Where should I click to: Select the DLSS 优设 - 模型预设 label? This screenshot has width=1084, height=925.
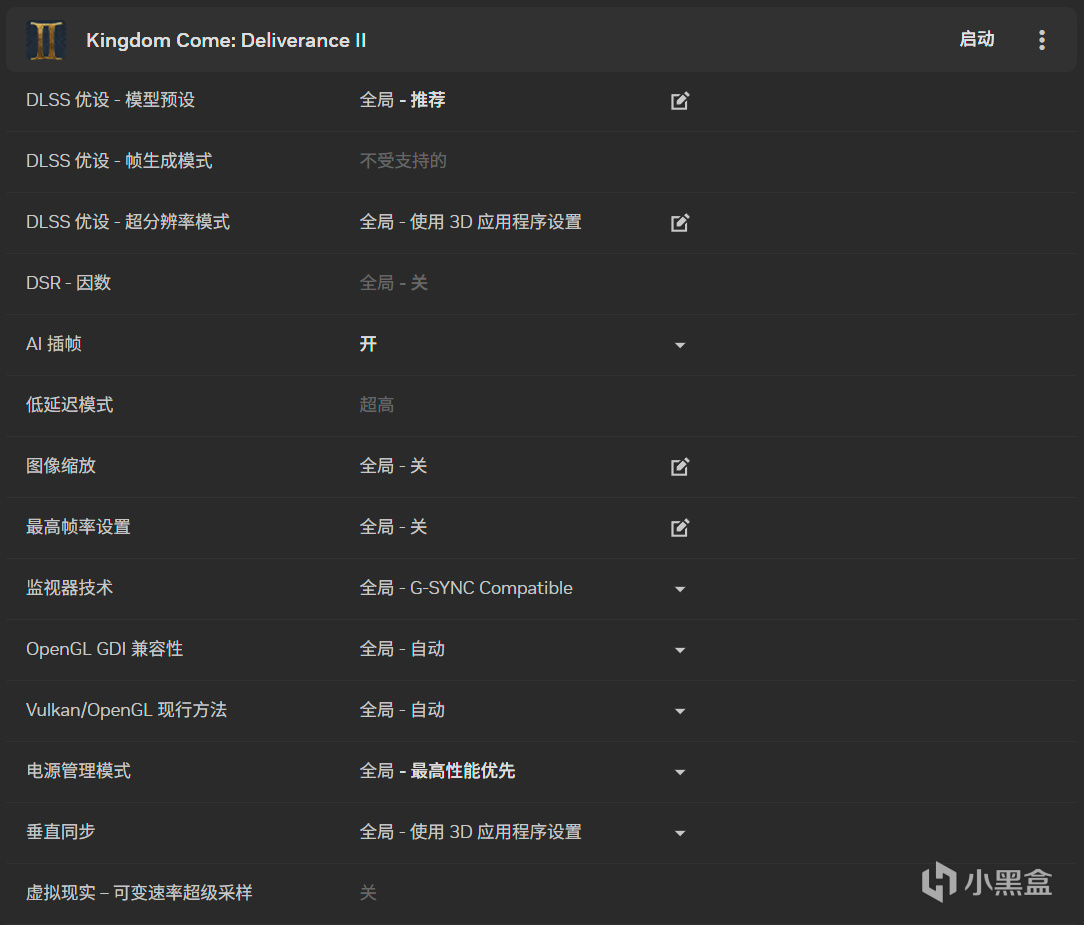111,100
